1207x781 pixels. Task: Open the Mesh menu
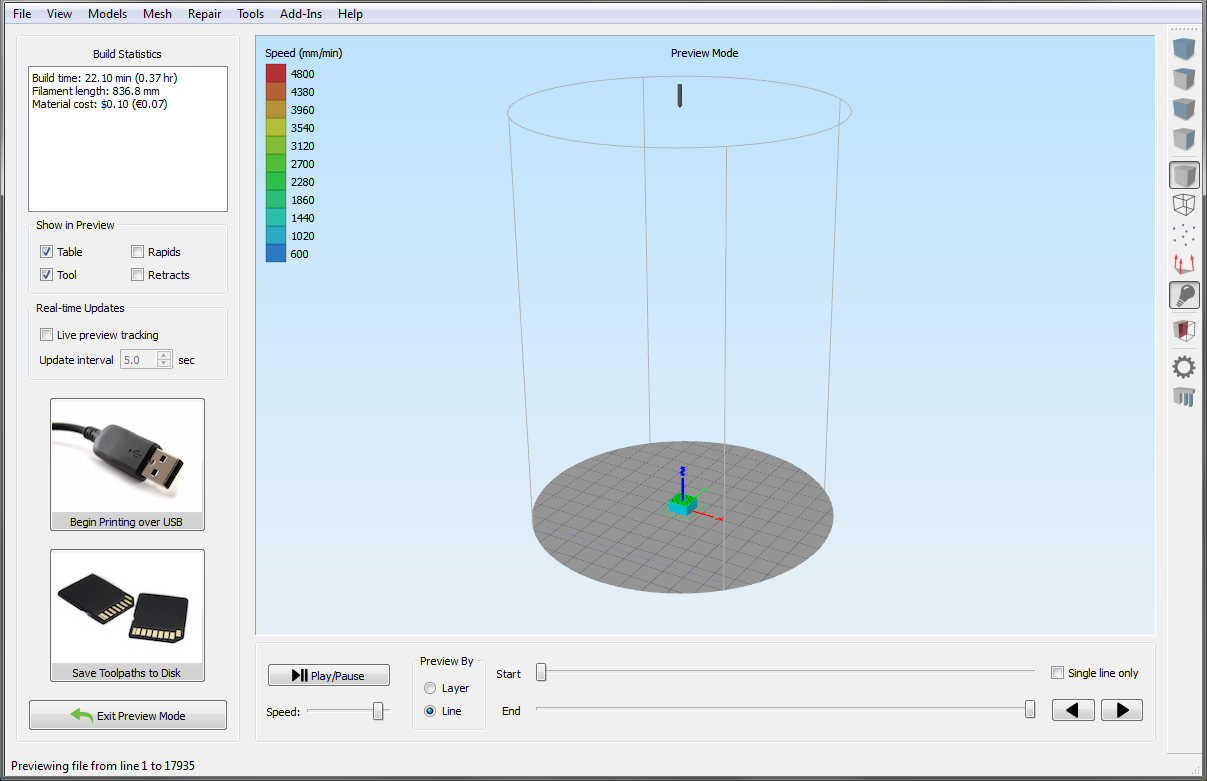tap(157, 14)
